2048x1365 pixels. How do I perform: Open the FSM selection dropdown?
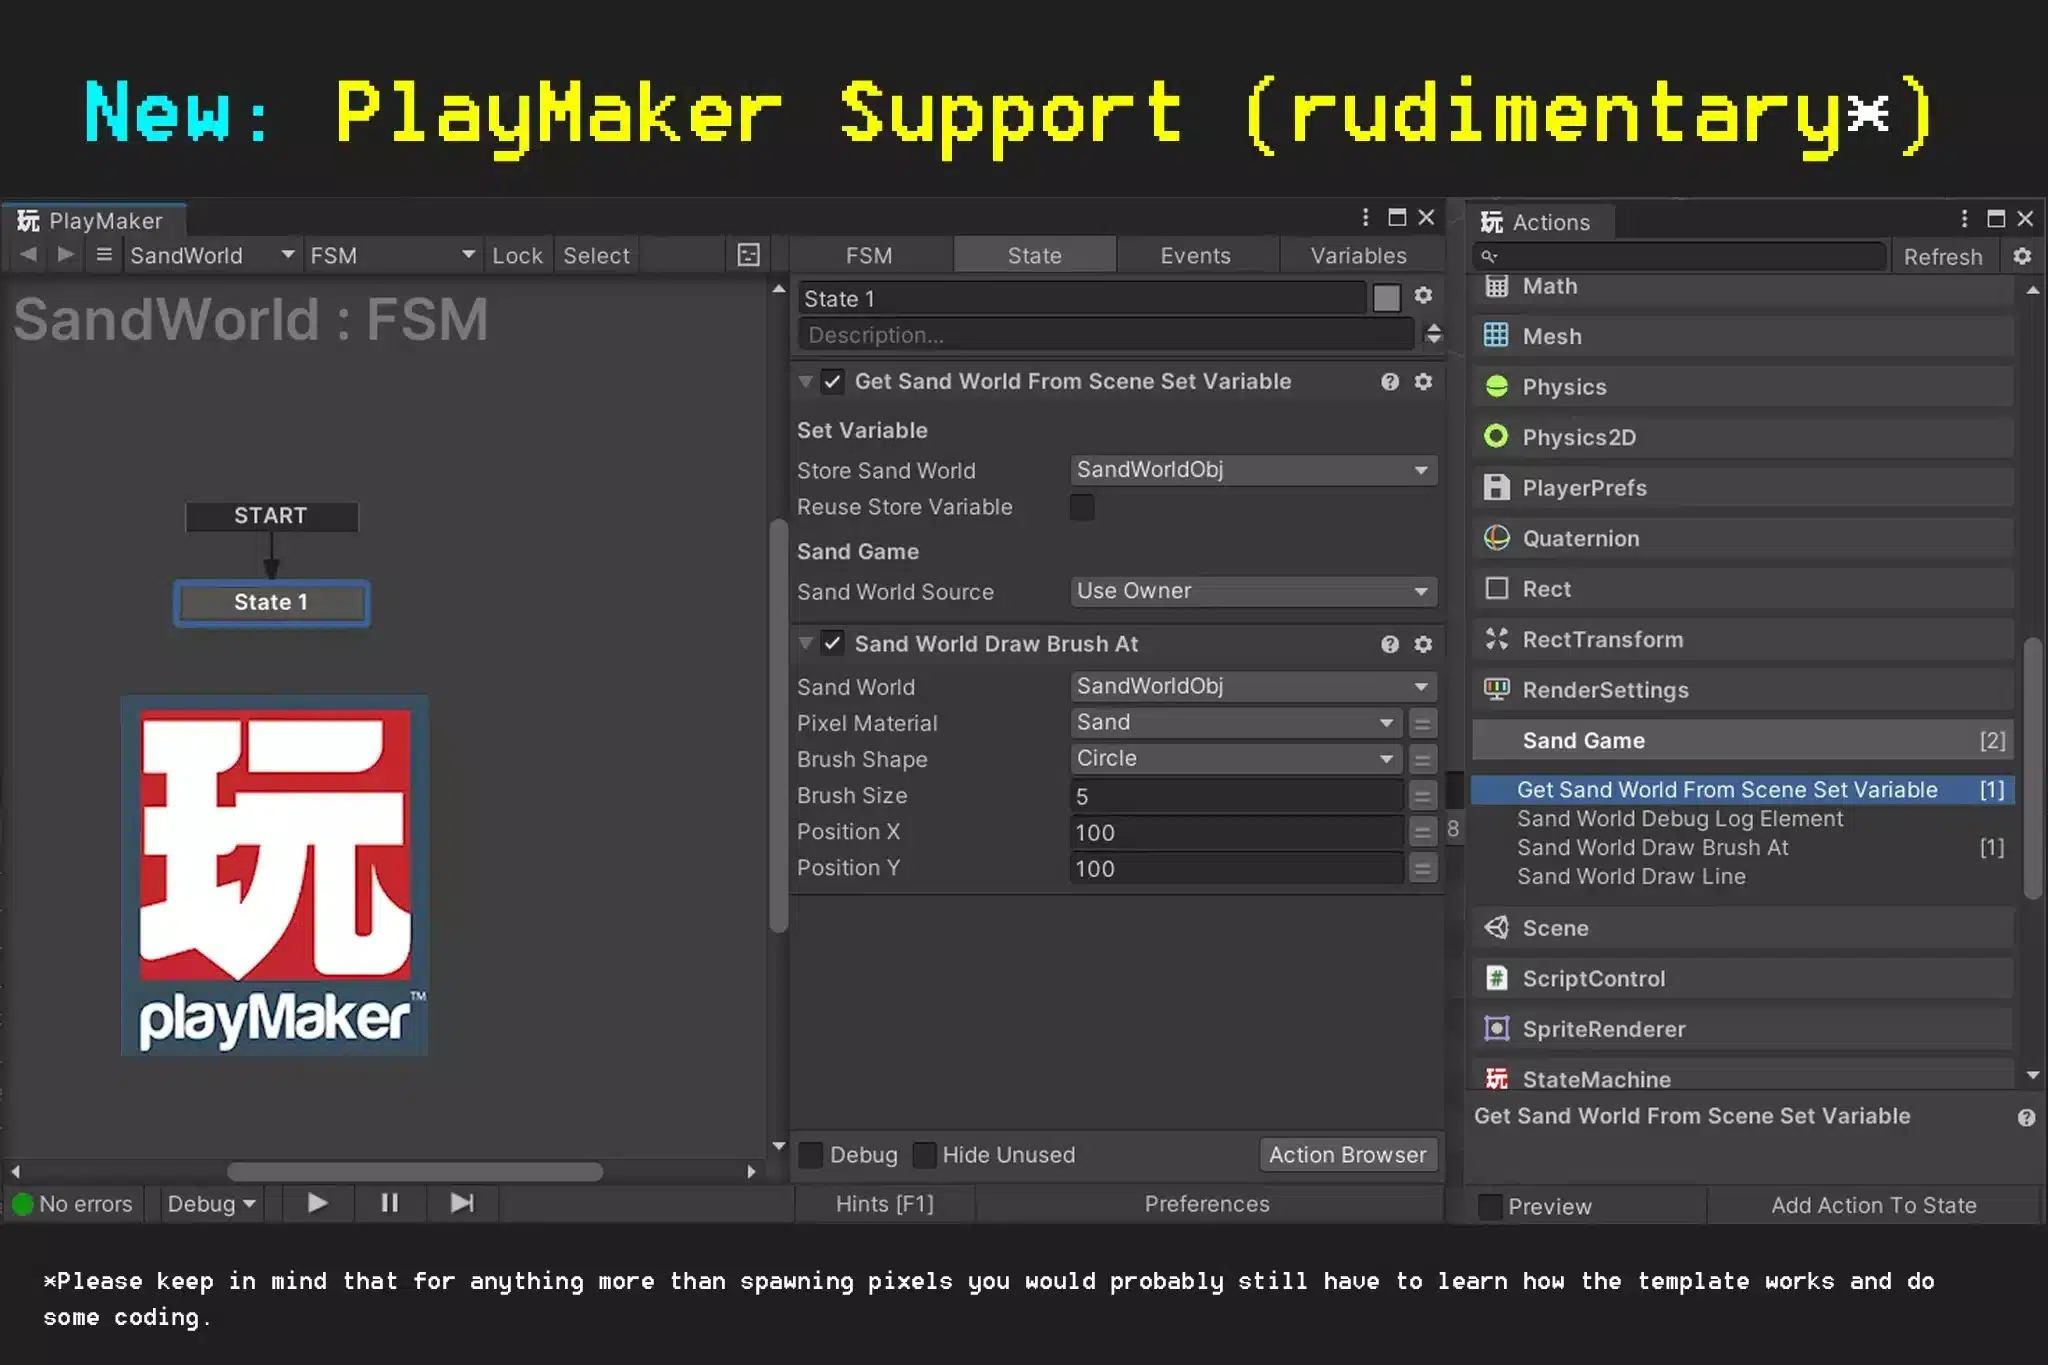click(x=392, y=256)
